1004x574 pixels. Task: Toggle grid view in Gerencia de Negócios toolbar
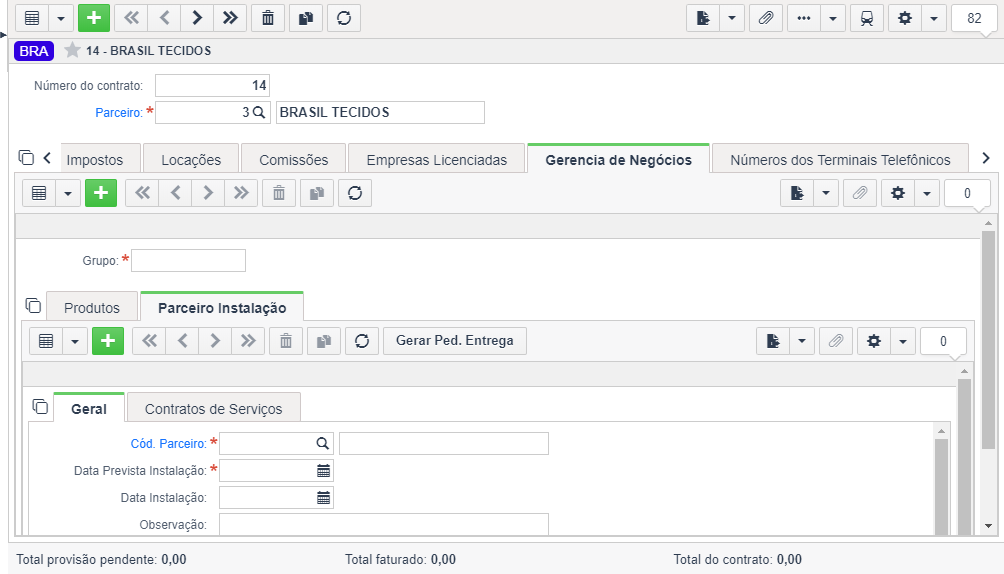[x=39, y=193]
